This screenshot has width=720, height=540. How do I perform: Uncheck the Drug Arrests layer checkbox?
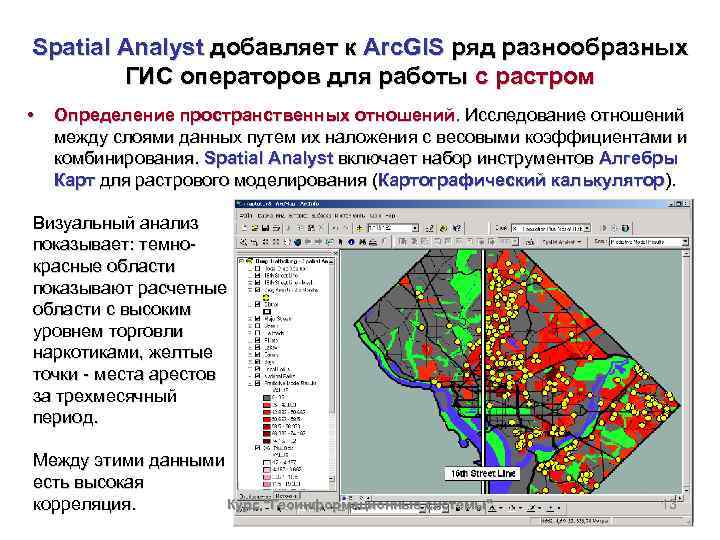pos(257,290)
